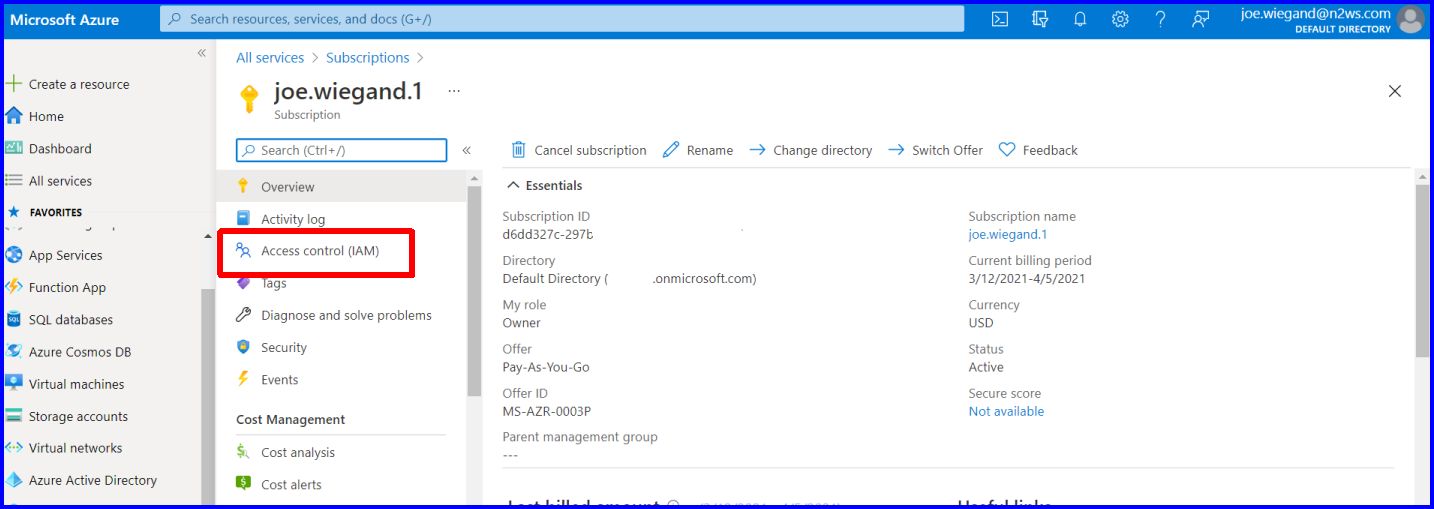Open the help question mark
1434x509 pixels.
coord(1160,19)
